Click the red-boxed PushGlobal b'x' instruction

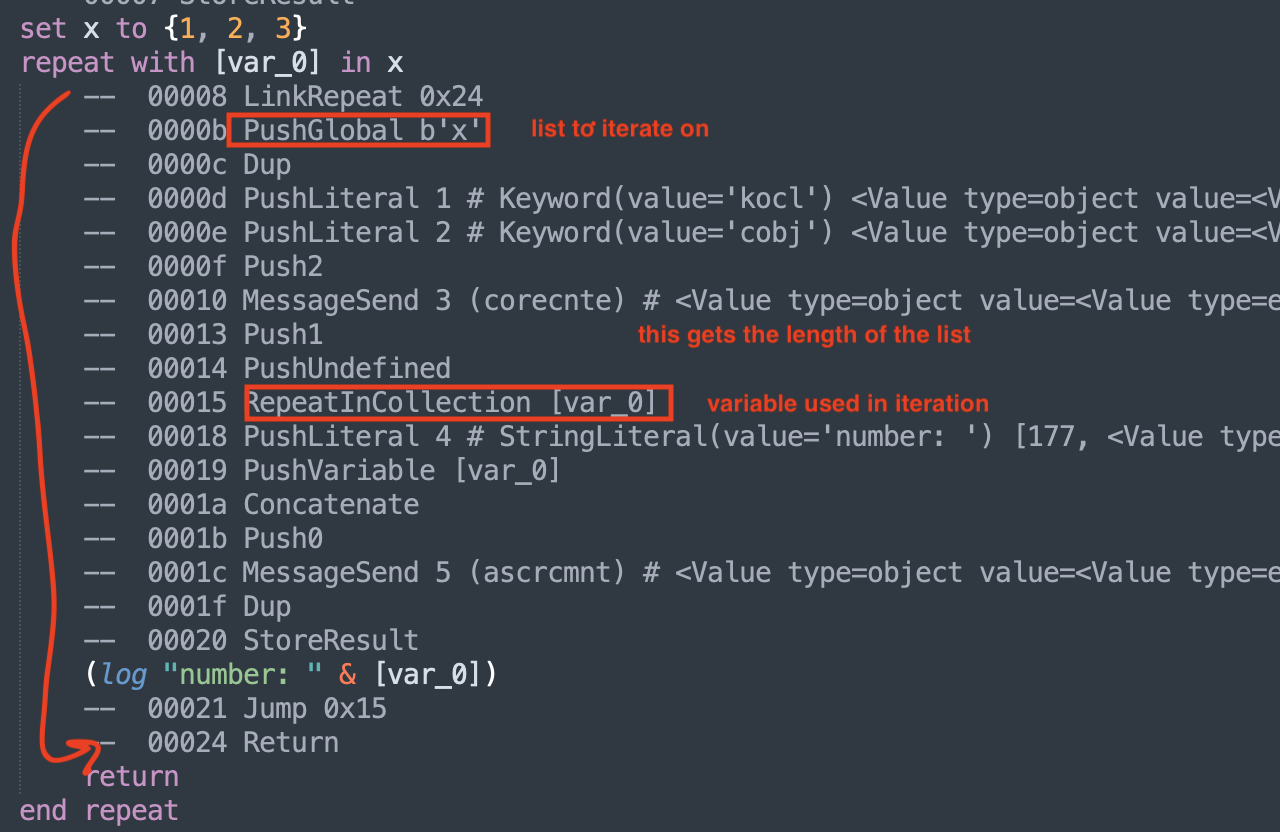358,130
